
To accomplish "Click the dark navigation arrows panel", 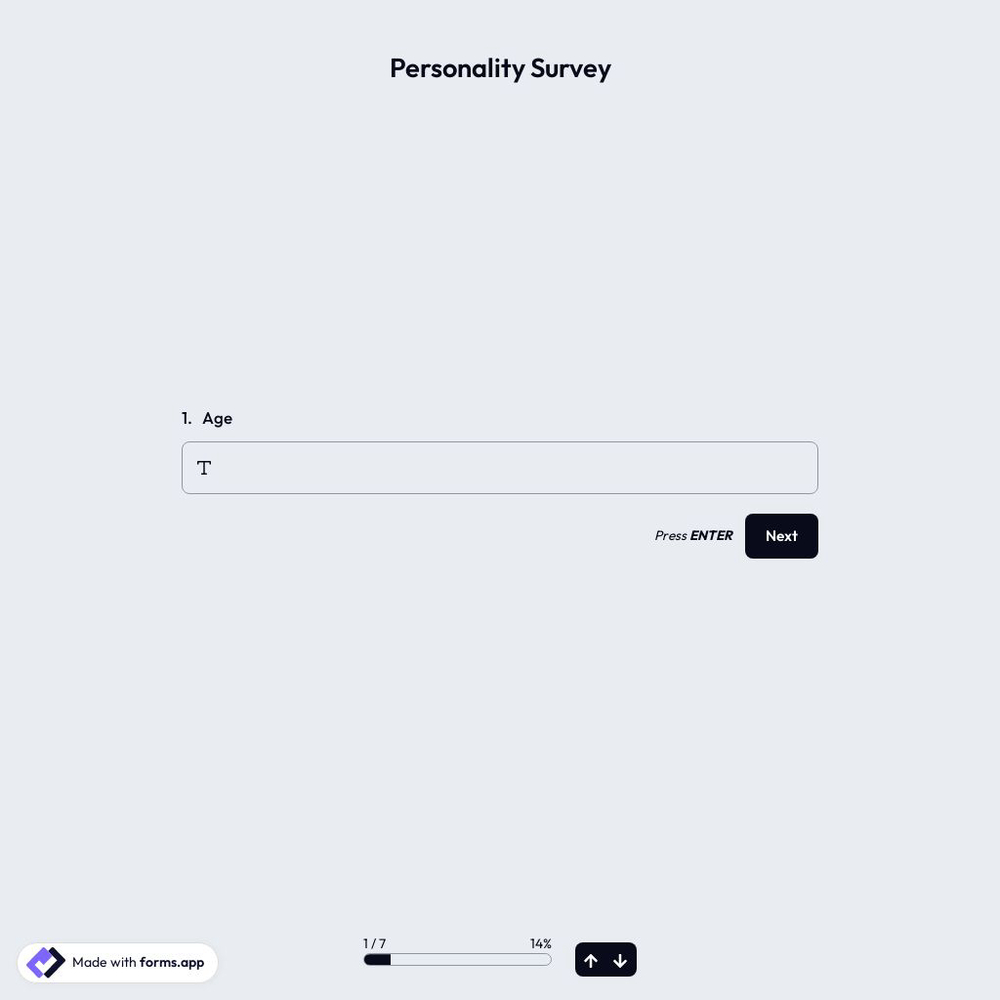I will coord(606,959).
